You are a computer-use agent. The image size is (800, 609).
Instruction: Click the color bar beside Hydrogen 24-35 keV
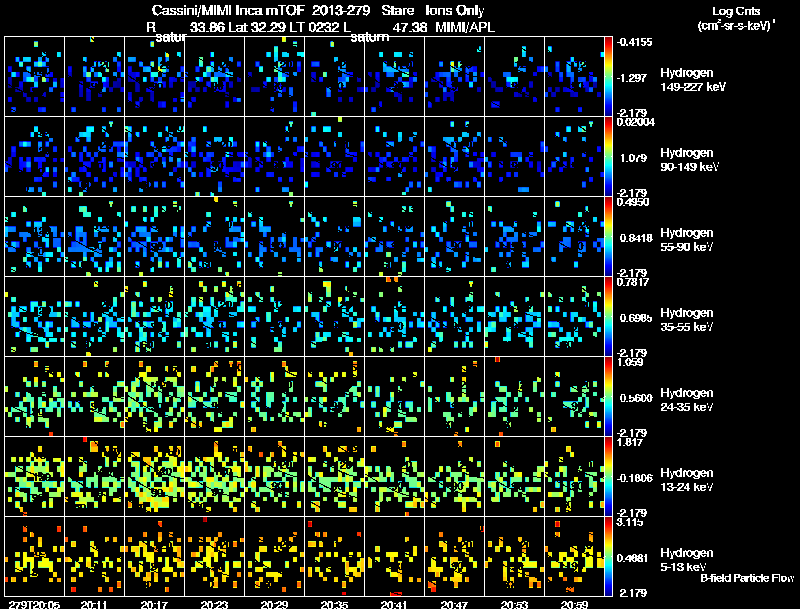point(608,397)
